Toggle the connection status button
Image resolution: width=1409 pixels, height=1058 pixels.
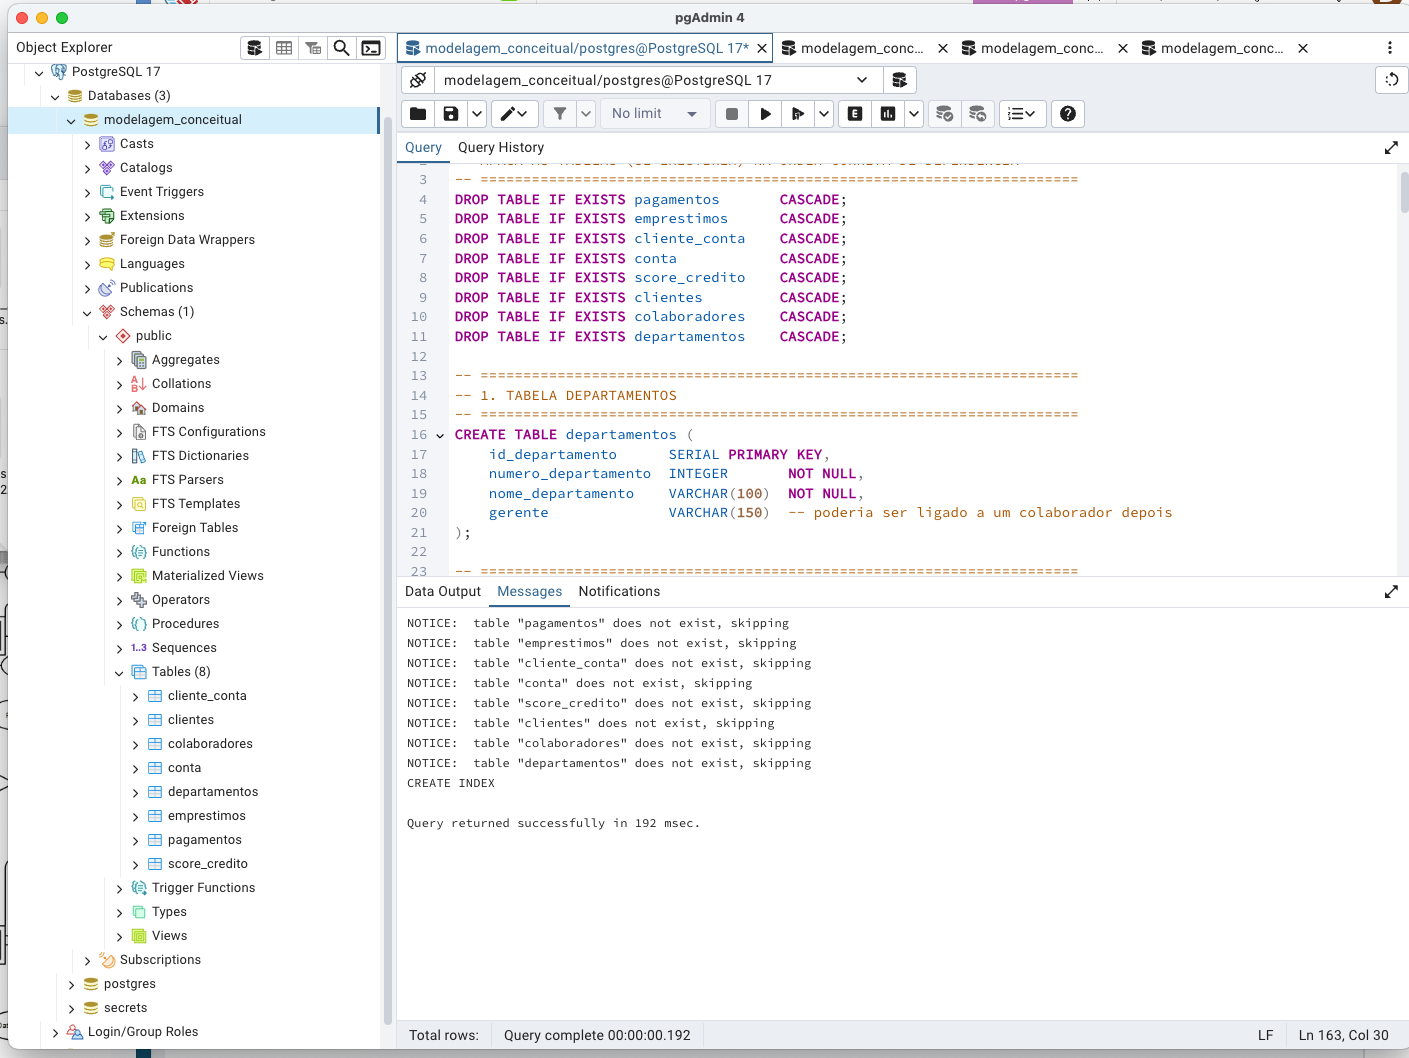[418, 80]
